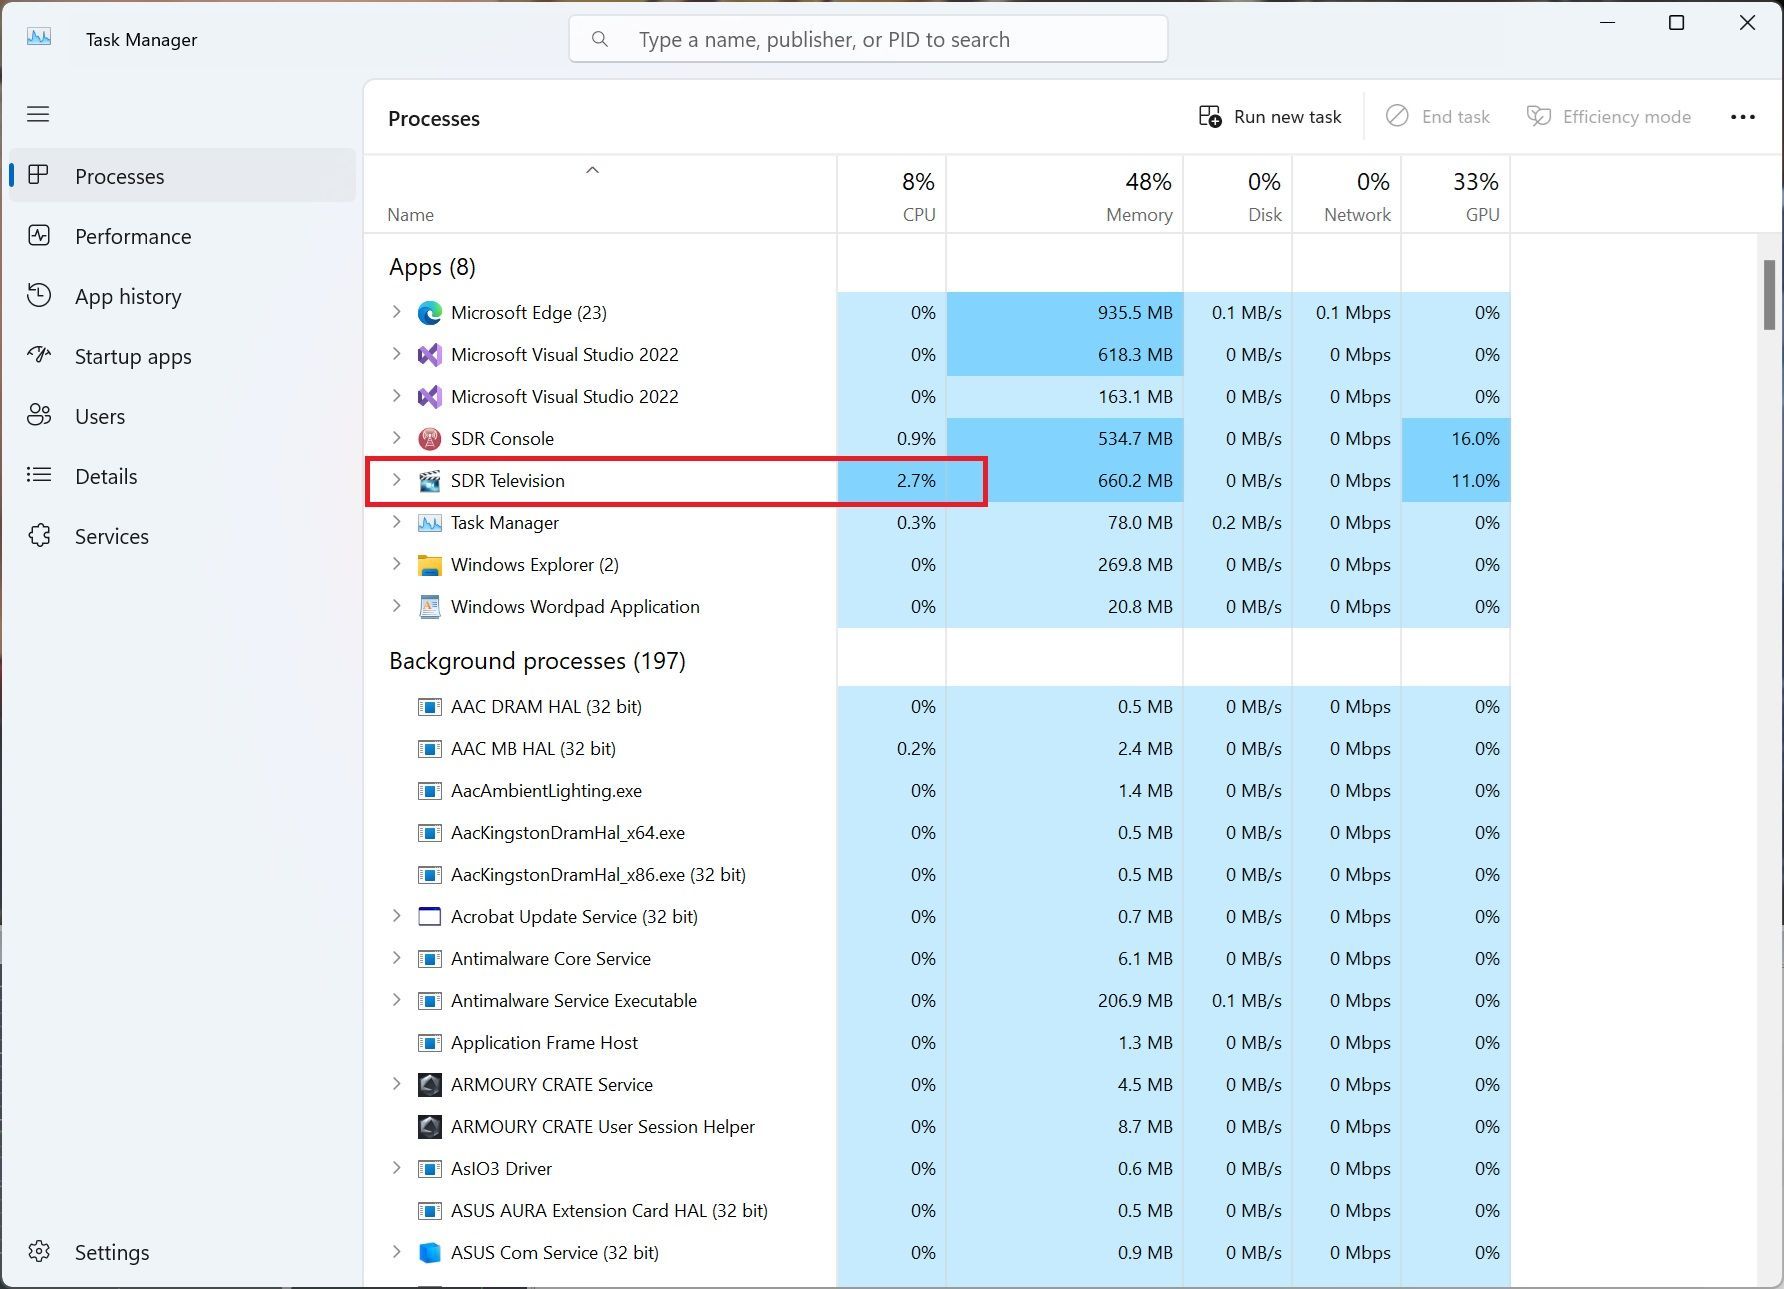Click the Application Frame Host icon
Image resolution: width=1784 pixels, height=1289 pixels.
point(429,1043)
